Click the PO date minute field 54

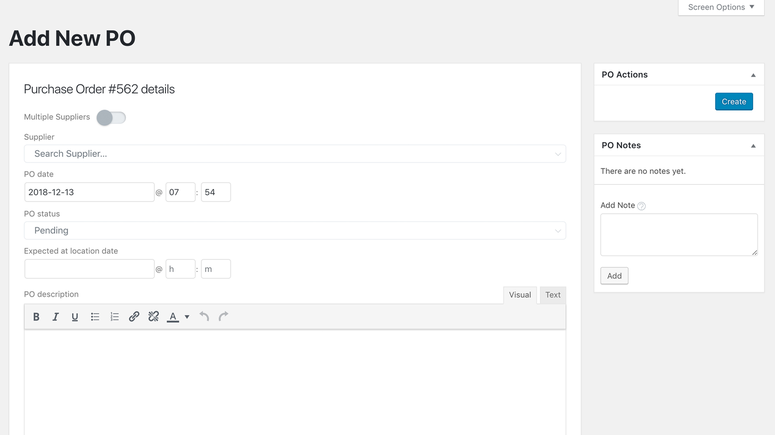click(216, 192)
